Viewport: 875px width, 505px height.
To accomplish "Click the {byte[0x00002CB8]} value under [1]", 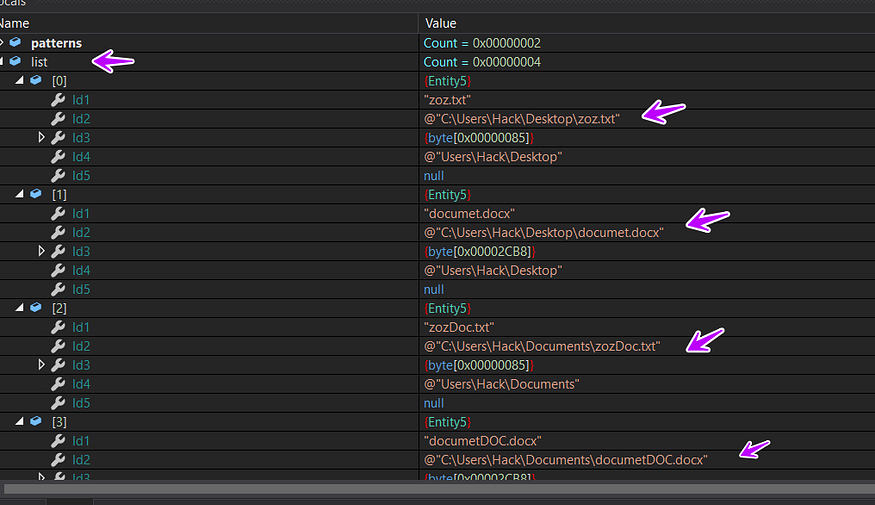I will click(479, 252).
